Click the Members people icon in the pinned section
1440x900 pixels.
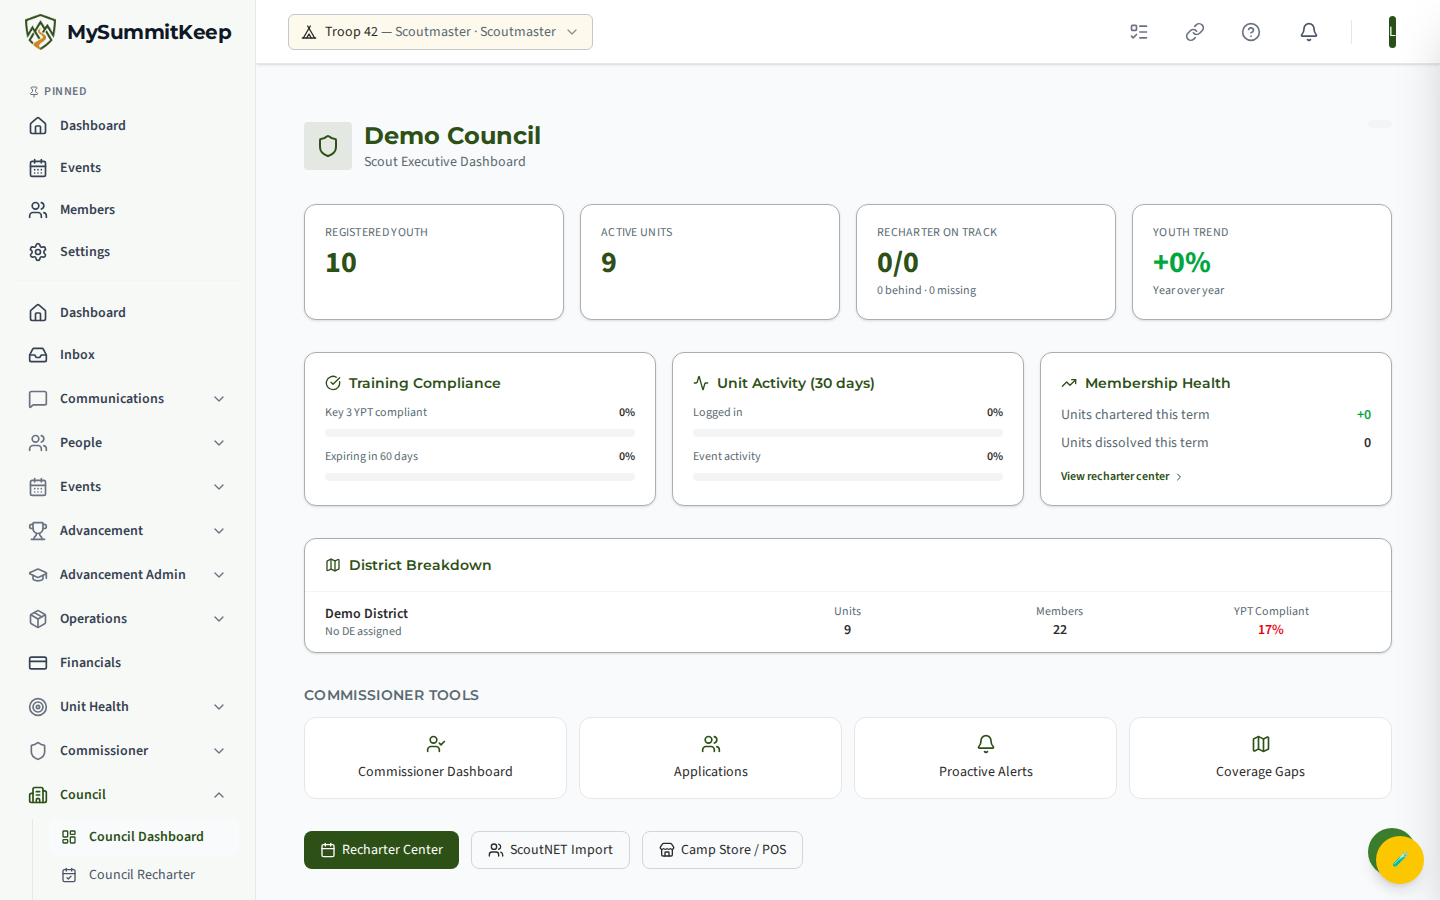pyautogui.click(x=38, y=210)
